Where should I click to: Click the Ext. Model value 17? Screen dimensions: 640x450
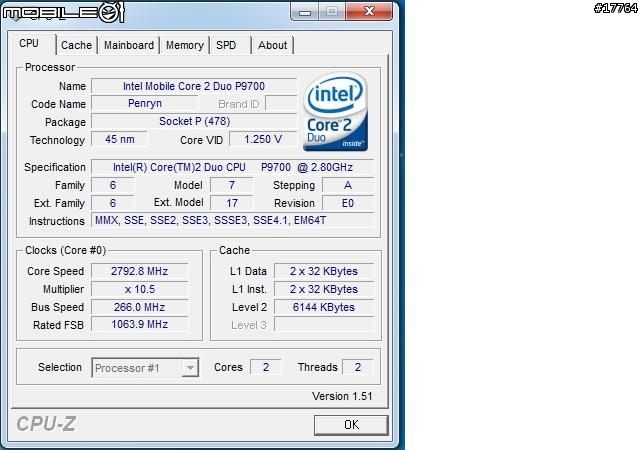231,203
